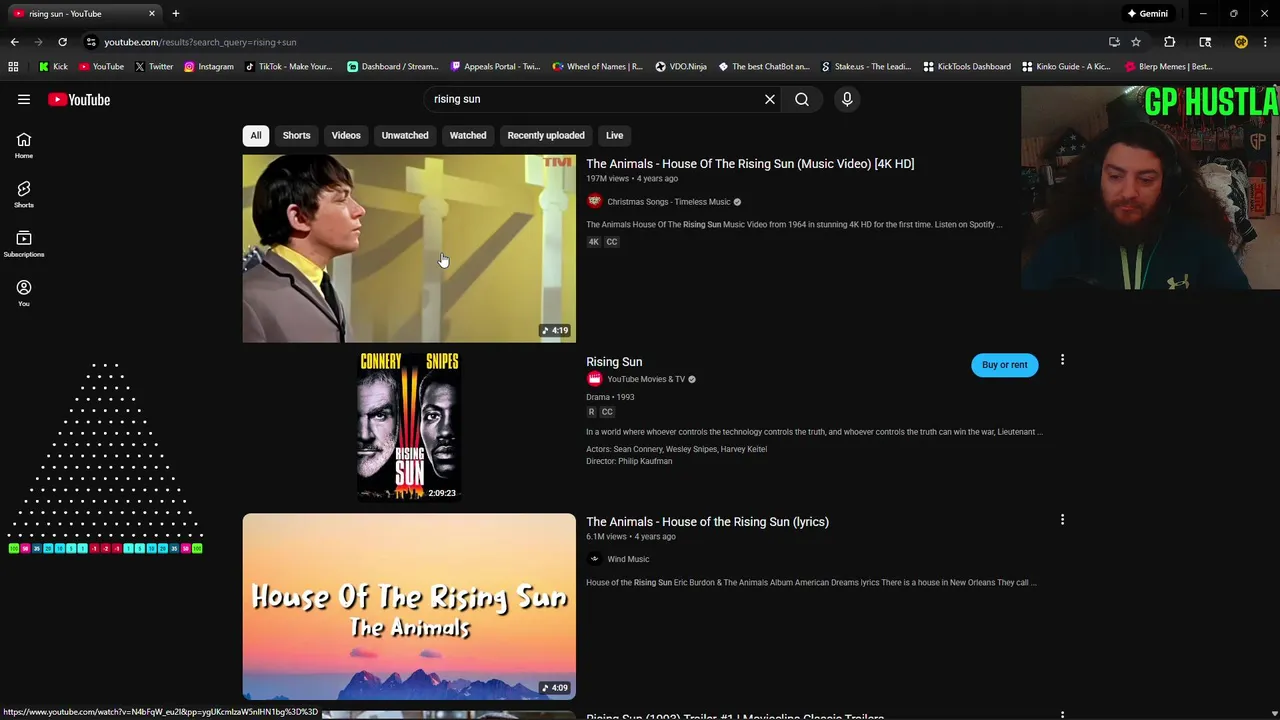This screenshot has height=720, width=1280.
Task: Open lyrics video thumbnail by Wind Music
Action: point(409,607)
